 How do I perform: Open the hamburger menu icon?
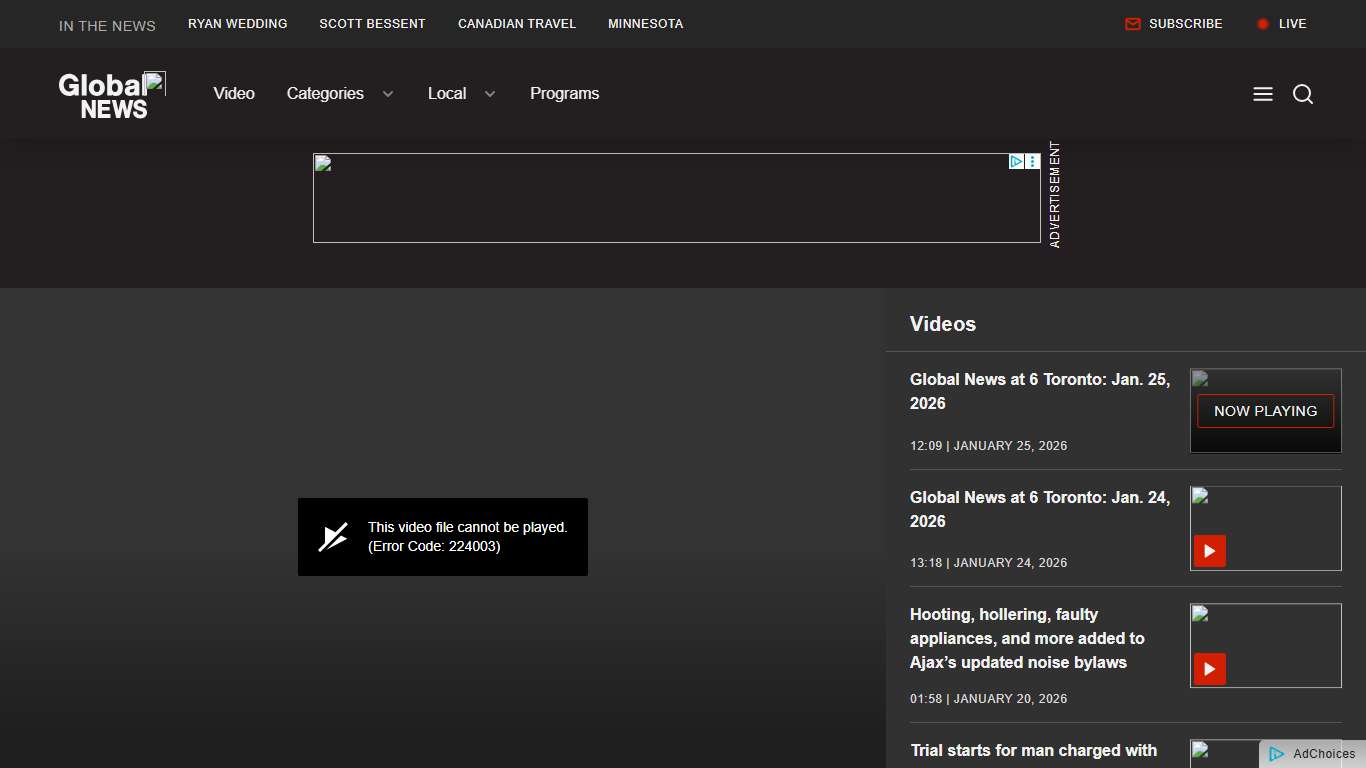pos(1263,94)
